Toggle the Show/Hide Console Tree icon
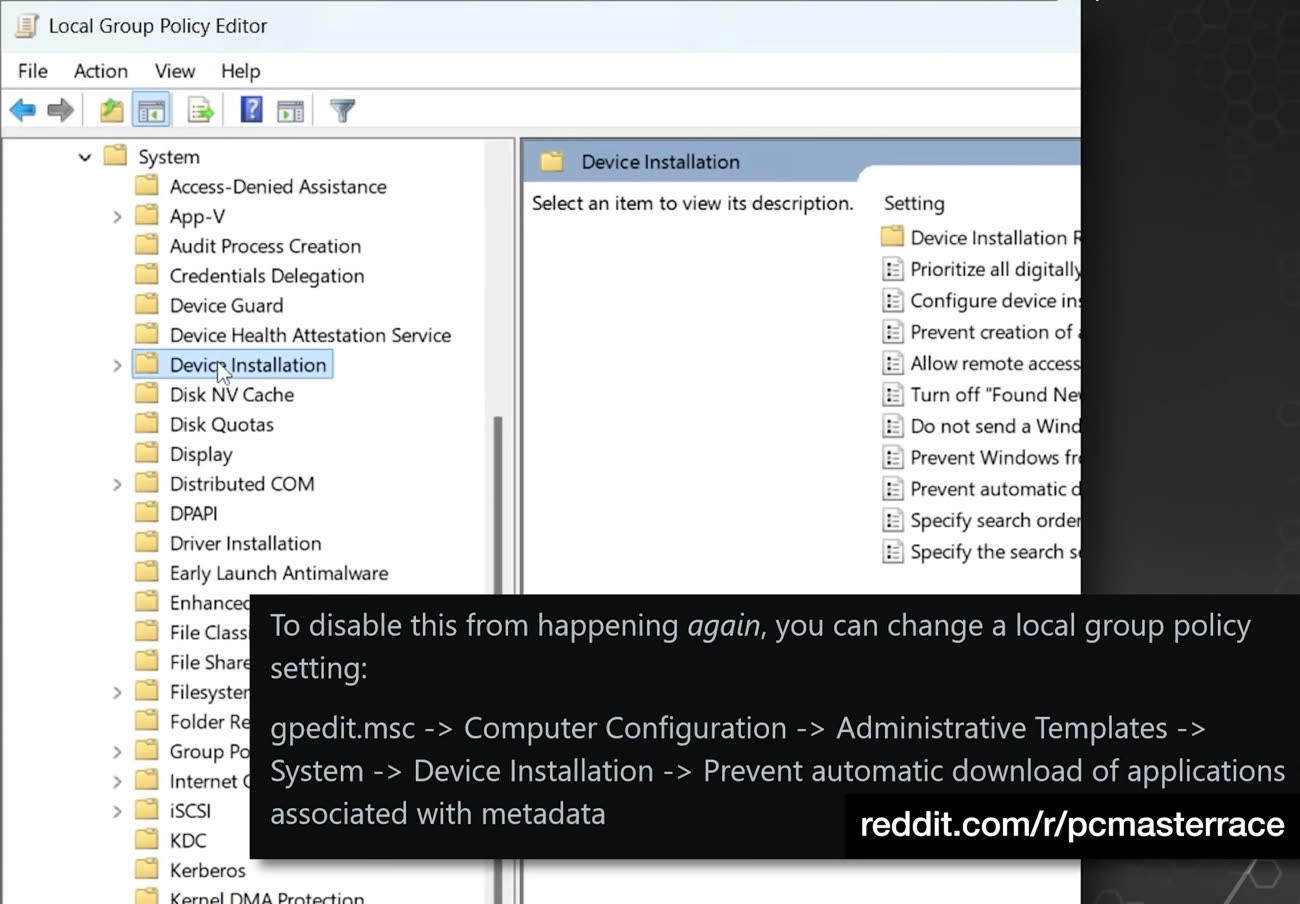 pos(152,110)
